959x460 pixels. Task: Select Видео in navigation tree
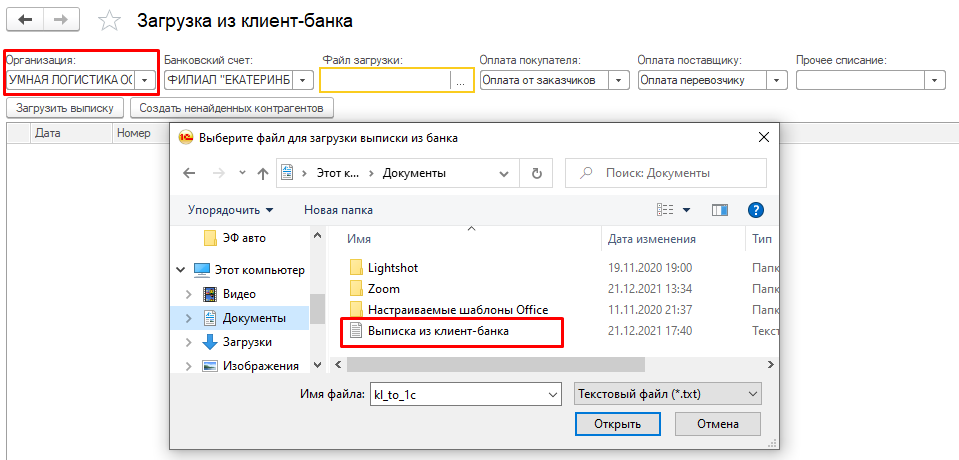pos(229,294)
